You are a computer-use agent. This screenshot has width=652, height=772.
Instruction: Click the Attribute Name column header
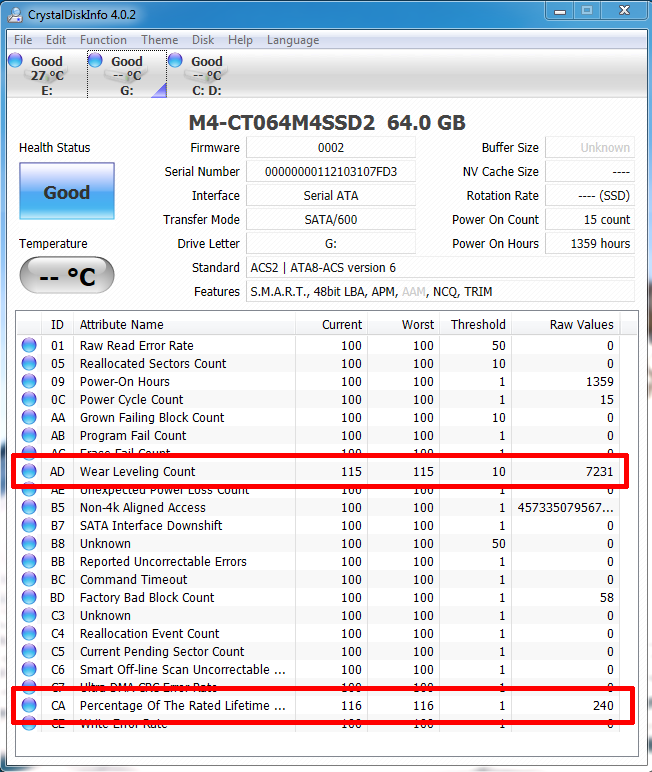[185, 325]
